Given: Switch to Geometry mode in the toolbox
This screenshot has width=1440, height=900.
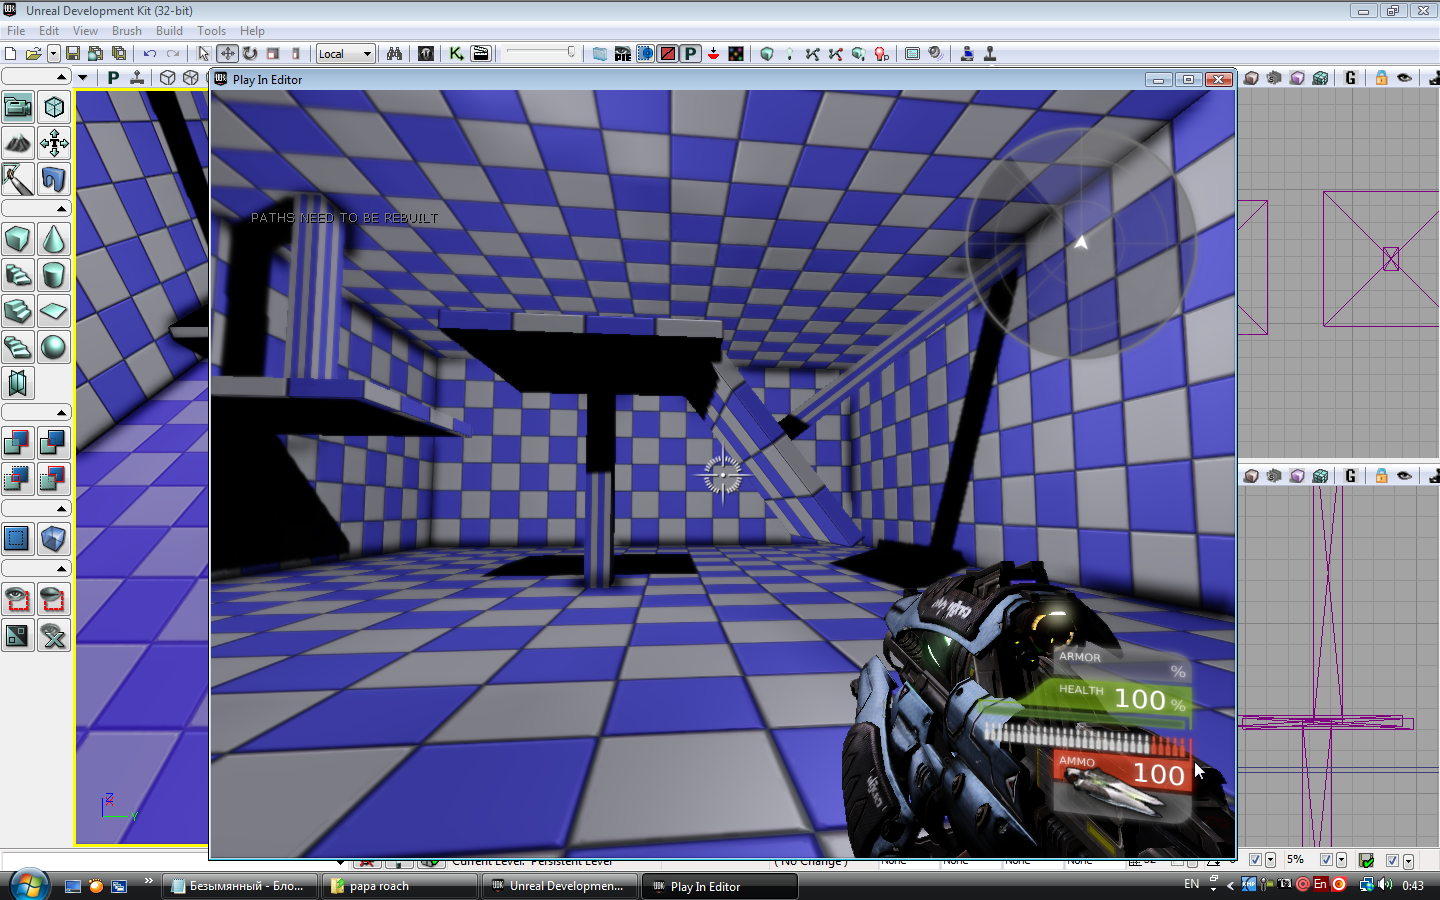Looking at the screenshot, I should [54, 107].
